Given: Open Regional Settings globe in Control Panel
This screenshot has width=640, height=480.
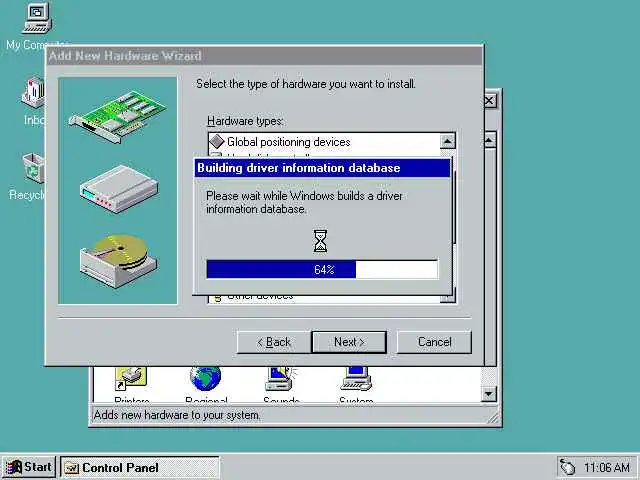Looking at the screenshot, I should (x=205, y=378).
